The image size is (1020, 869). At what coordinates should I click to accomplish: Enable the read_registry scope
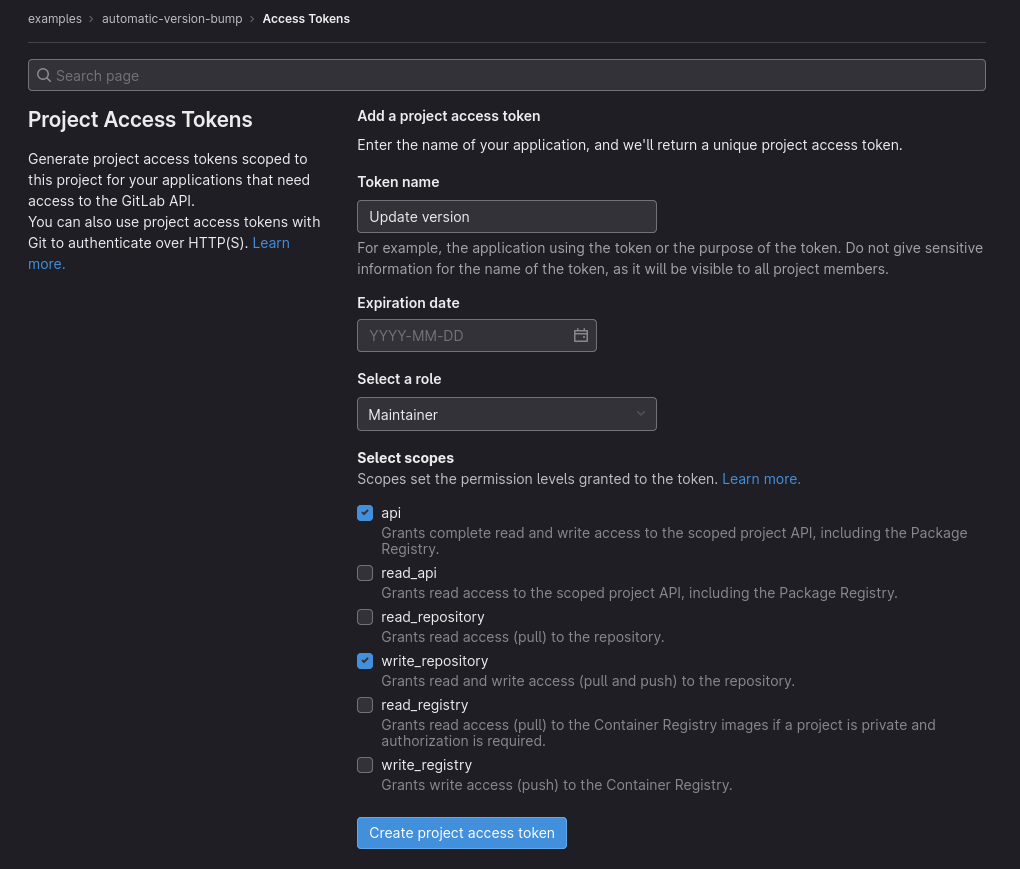tap(365, 705)
